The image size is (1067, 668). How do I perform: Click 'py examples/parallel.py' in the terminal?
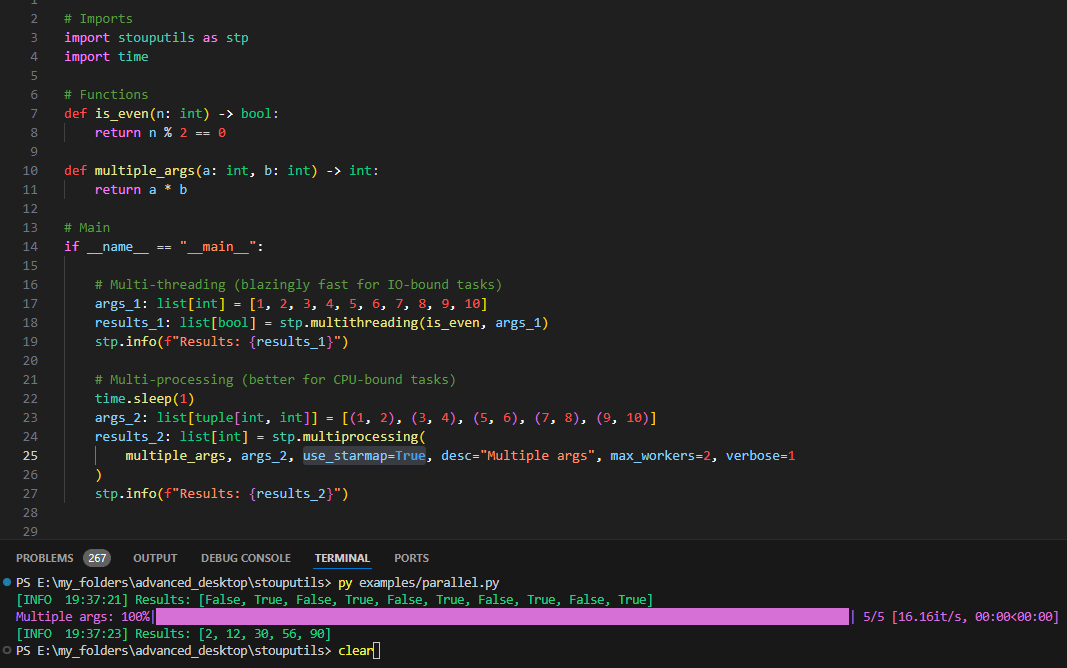point(418,582)
